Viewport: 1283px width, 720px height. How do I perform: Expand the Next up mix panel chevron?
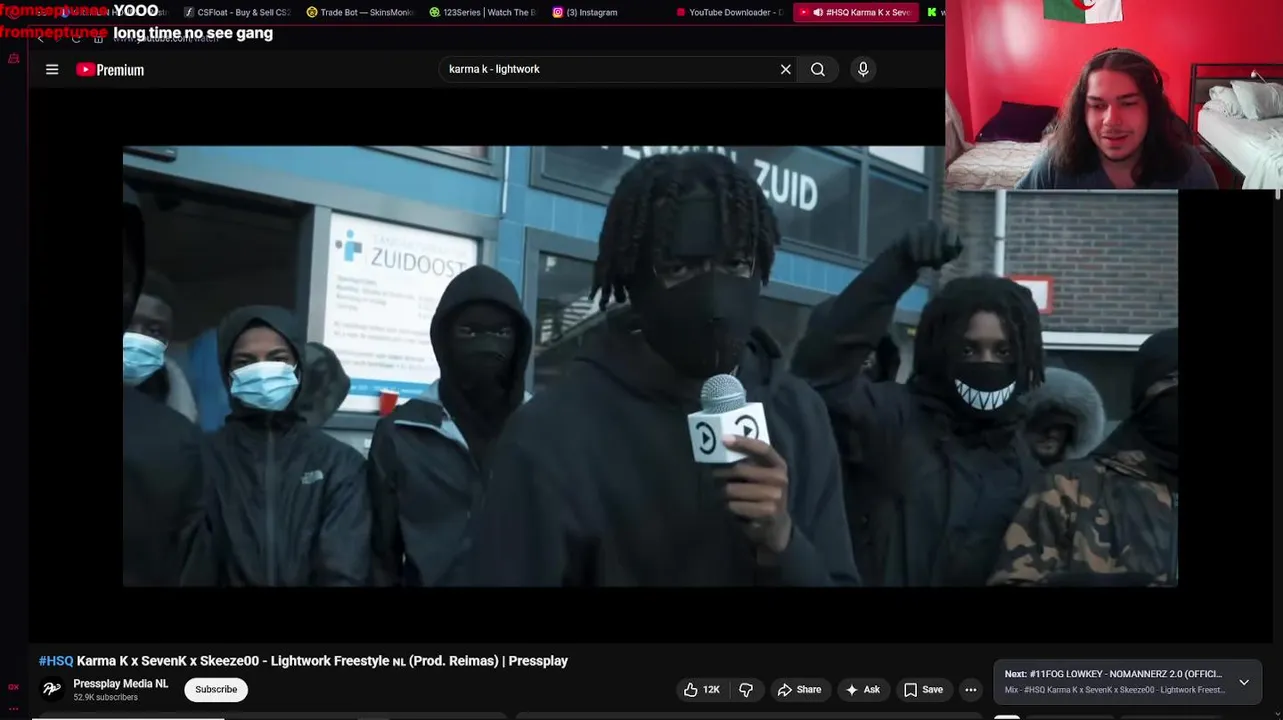1244,682
